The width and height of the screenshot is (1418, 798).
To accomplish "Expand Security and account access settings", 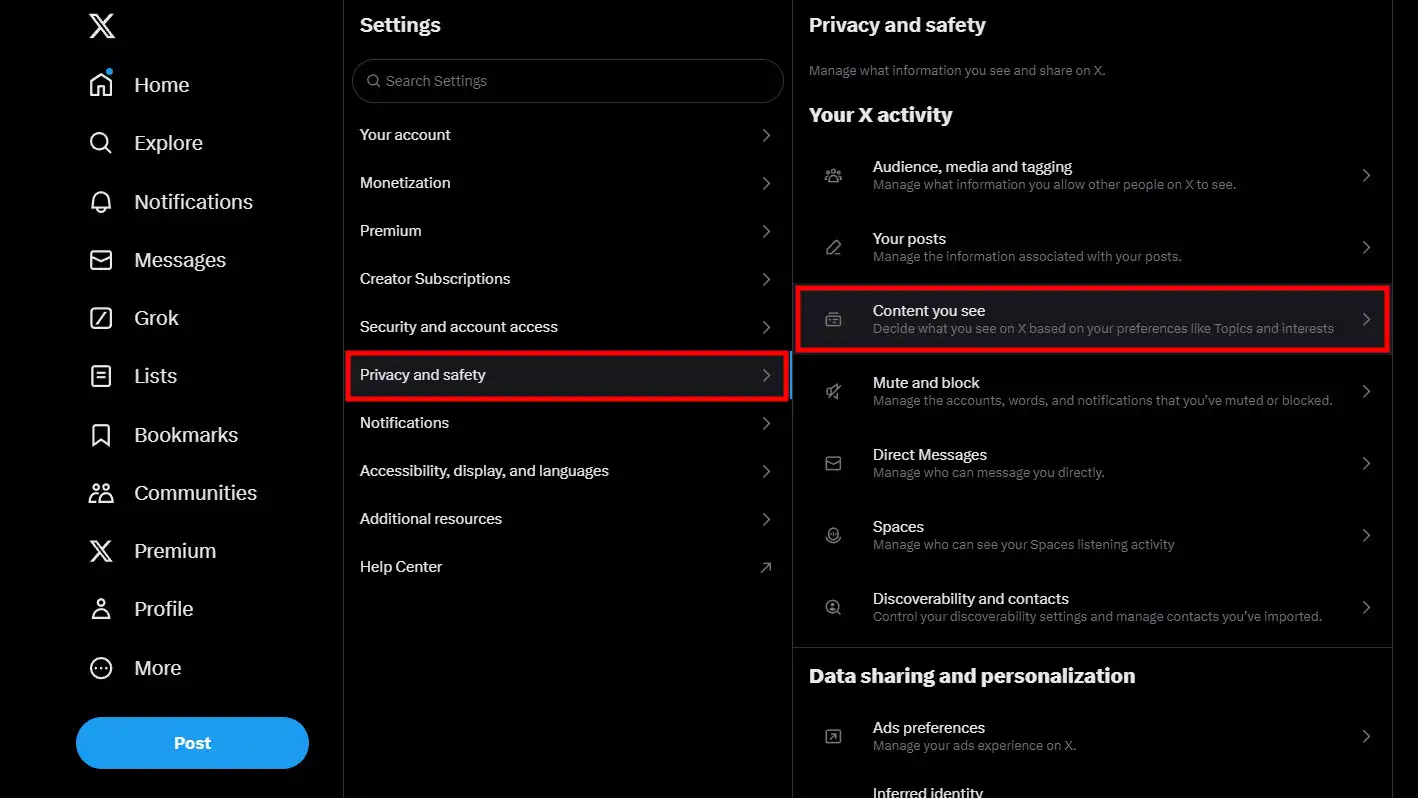I will point(566,327).
